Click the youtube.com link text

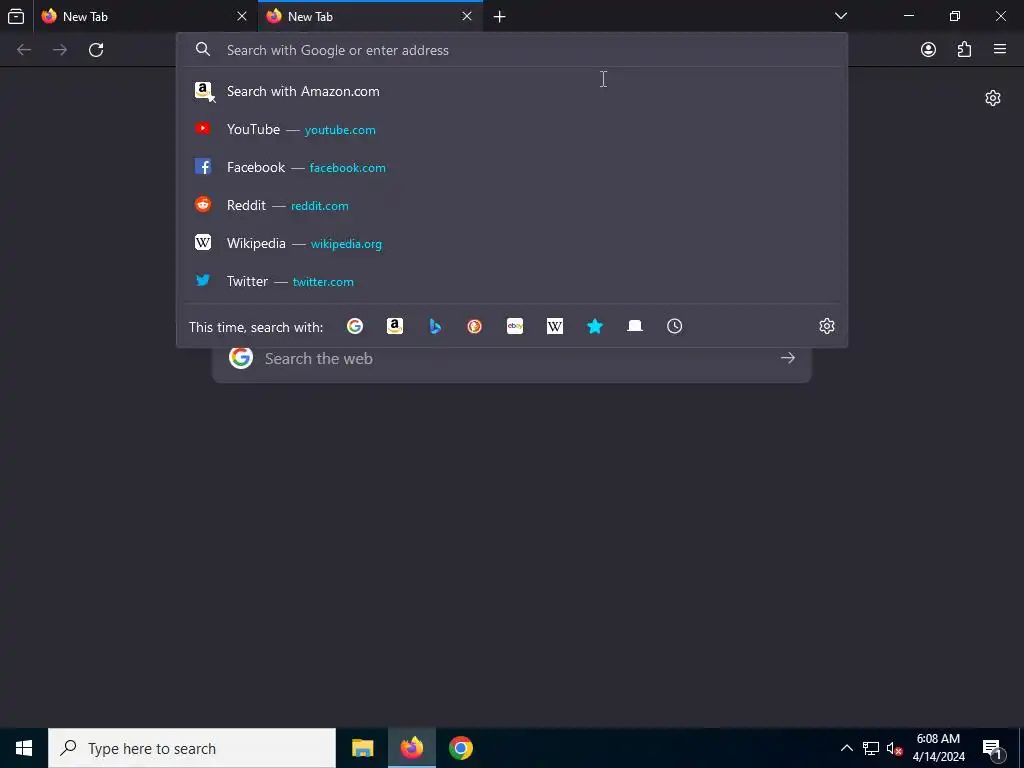click(340, 130)
